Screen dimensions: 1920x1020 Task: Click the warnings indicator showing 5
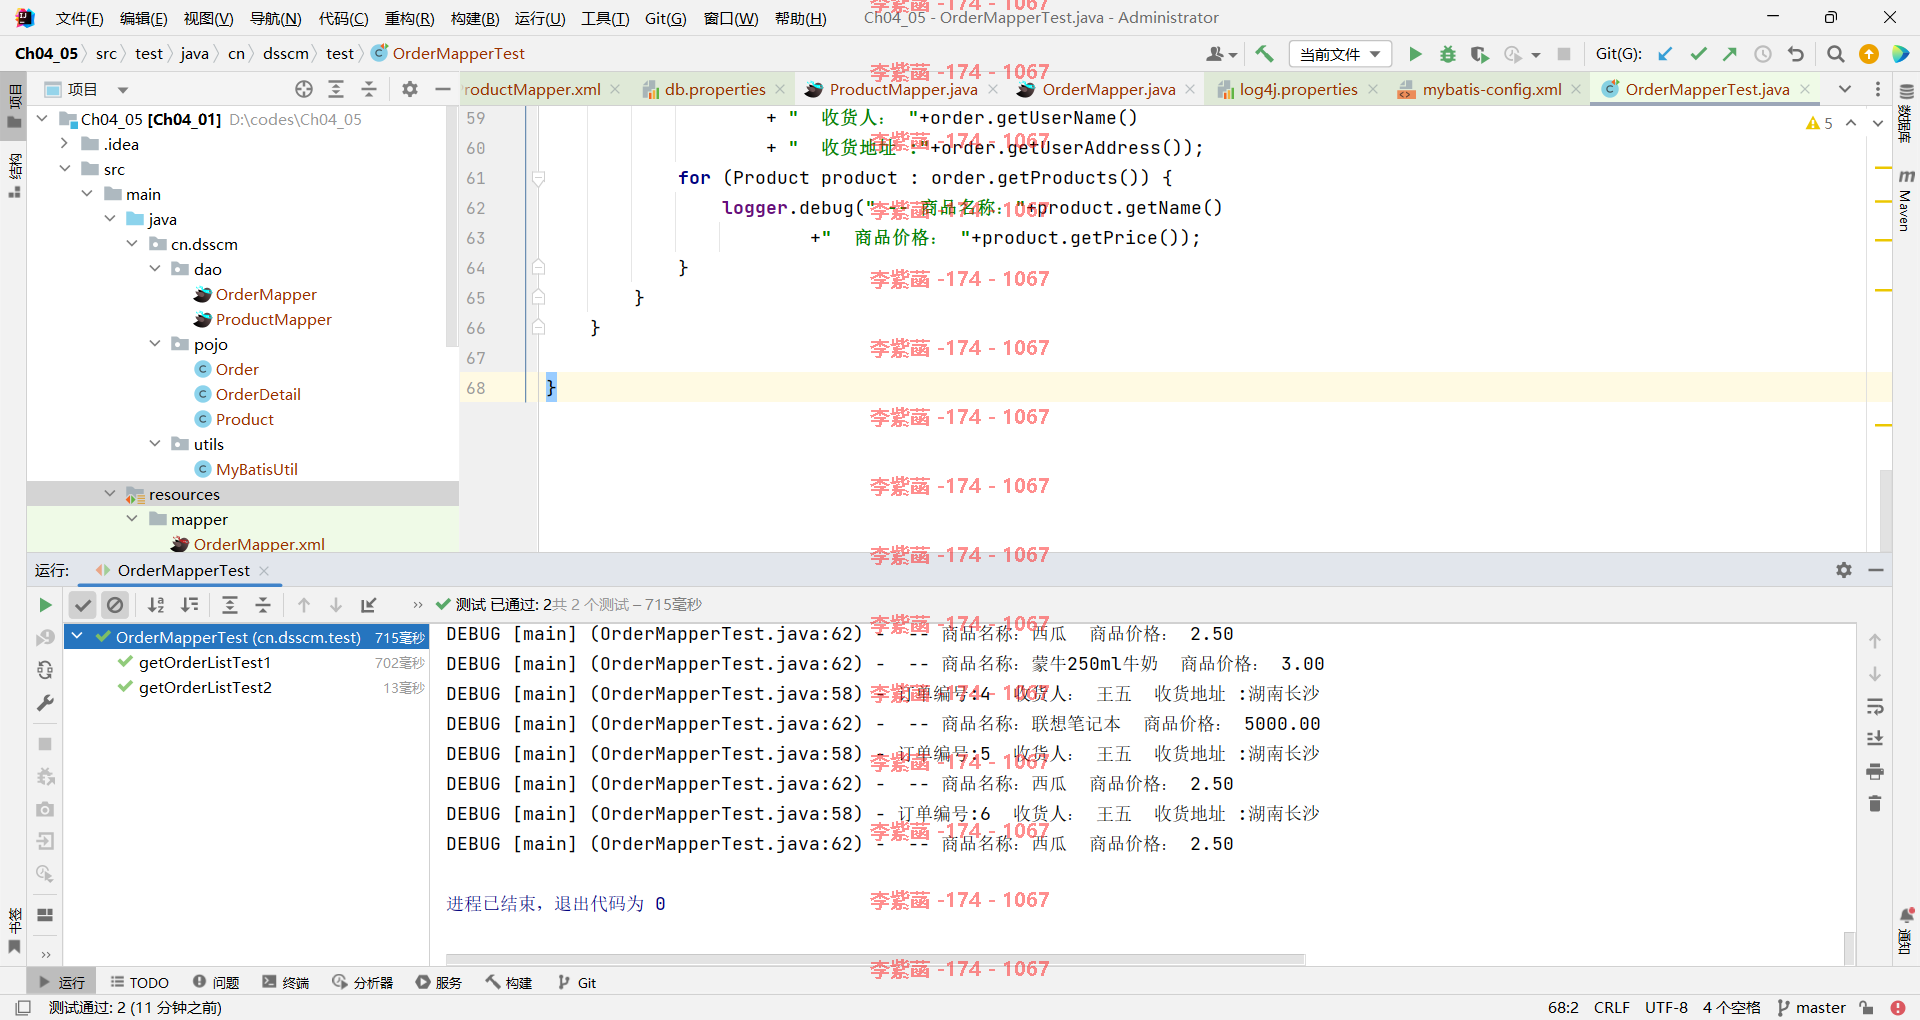point(1819,123)
